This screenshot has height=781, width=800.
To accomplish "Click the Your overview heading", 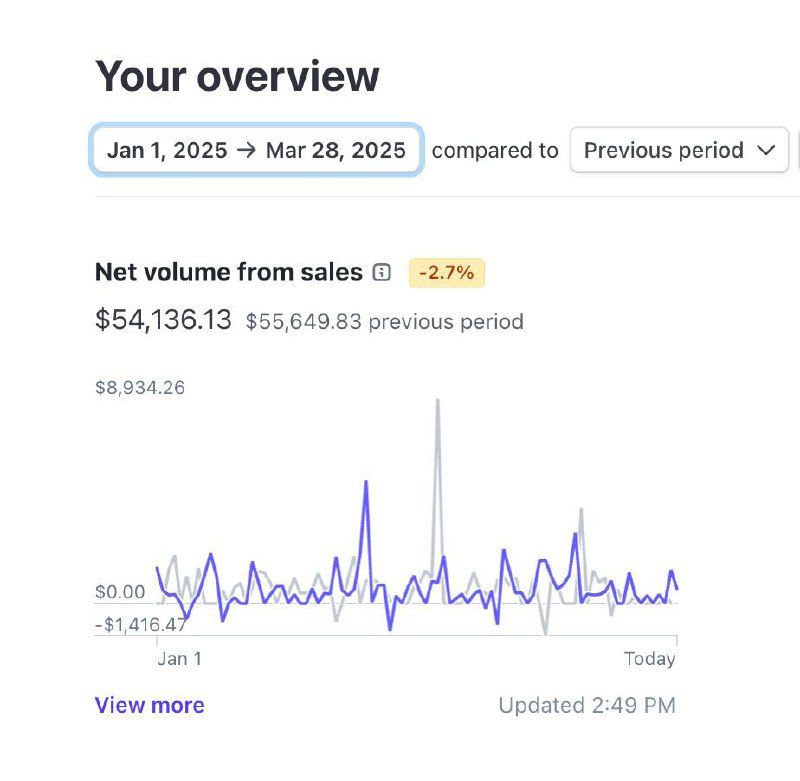I will click(x=237, y=77).
